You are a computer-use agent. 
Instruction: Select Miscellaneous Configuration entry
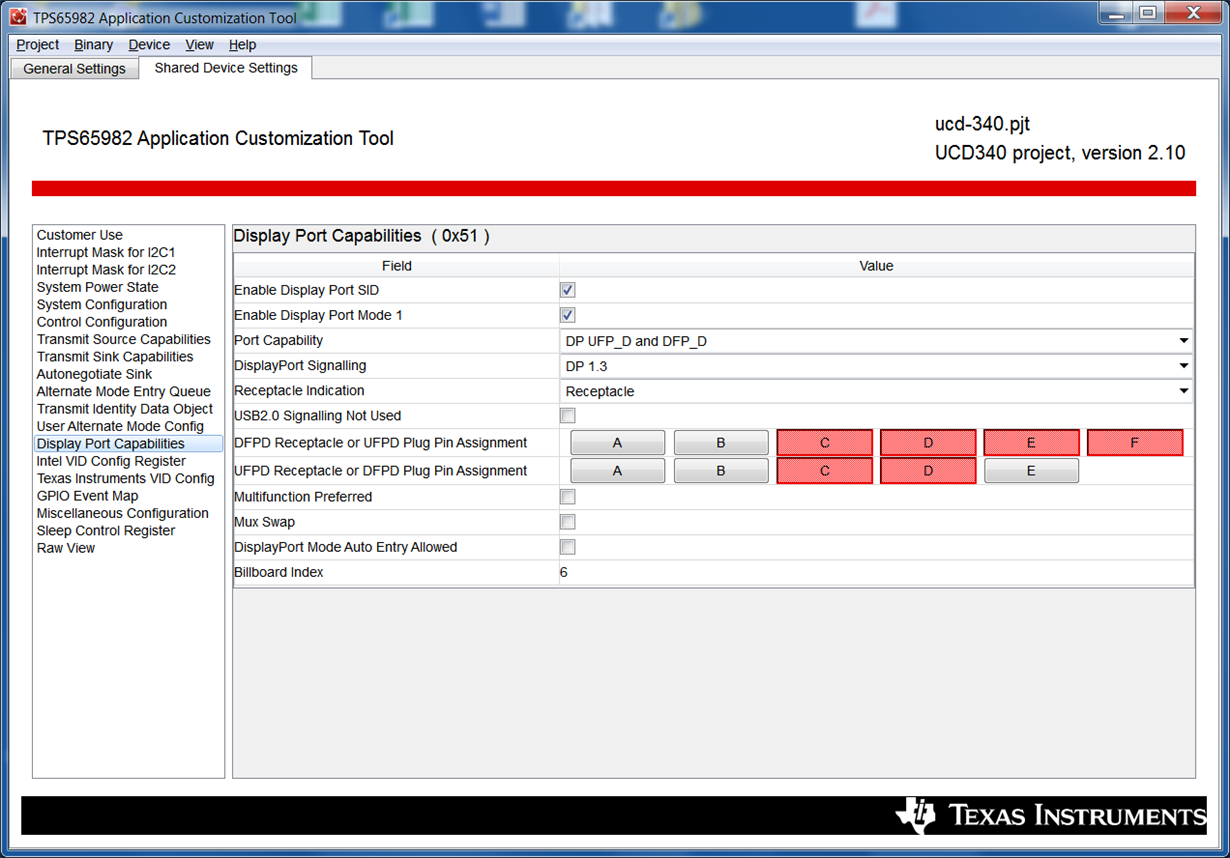pyautogui.click(x=123, y=513)
